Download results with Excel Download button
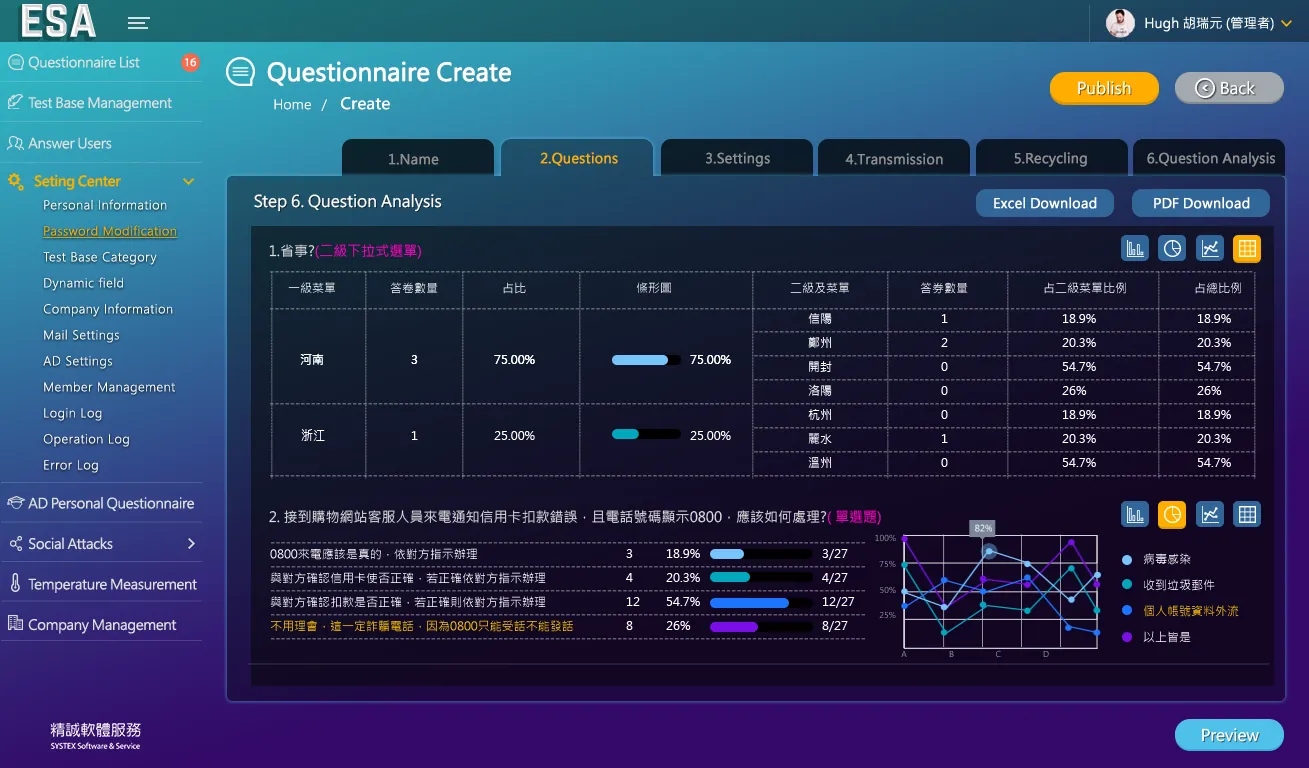The image size is (1309, 768). [1045, 203]
